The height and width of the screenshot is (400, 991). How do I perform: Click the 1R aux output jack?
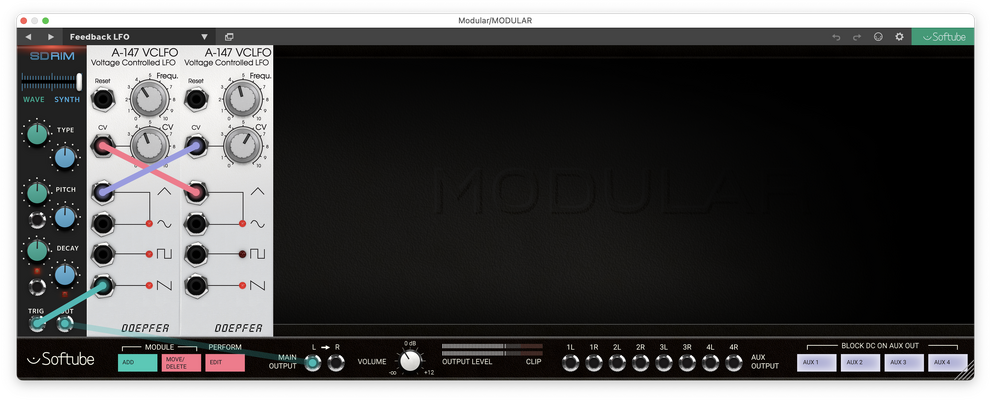594,363
